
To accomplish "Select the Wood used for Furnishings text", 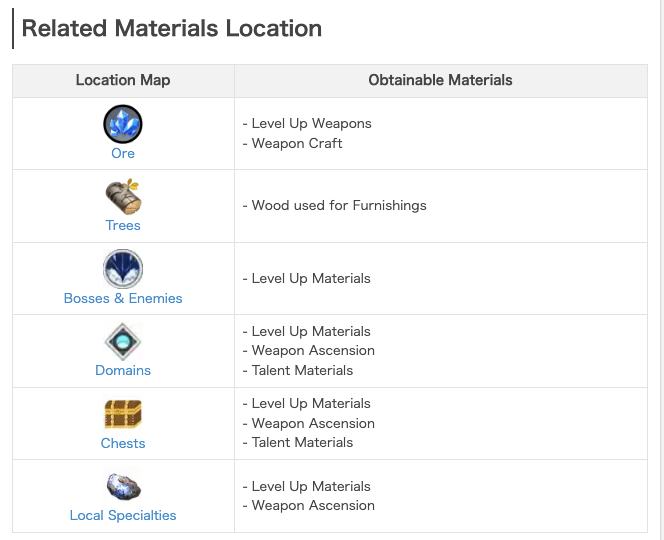I will tap(339, 205).
